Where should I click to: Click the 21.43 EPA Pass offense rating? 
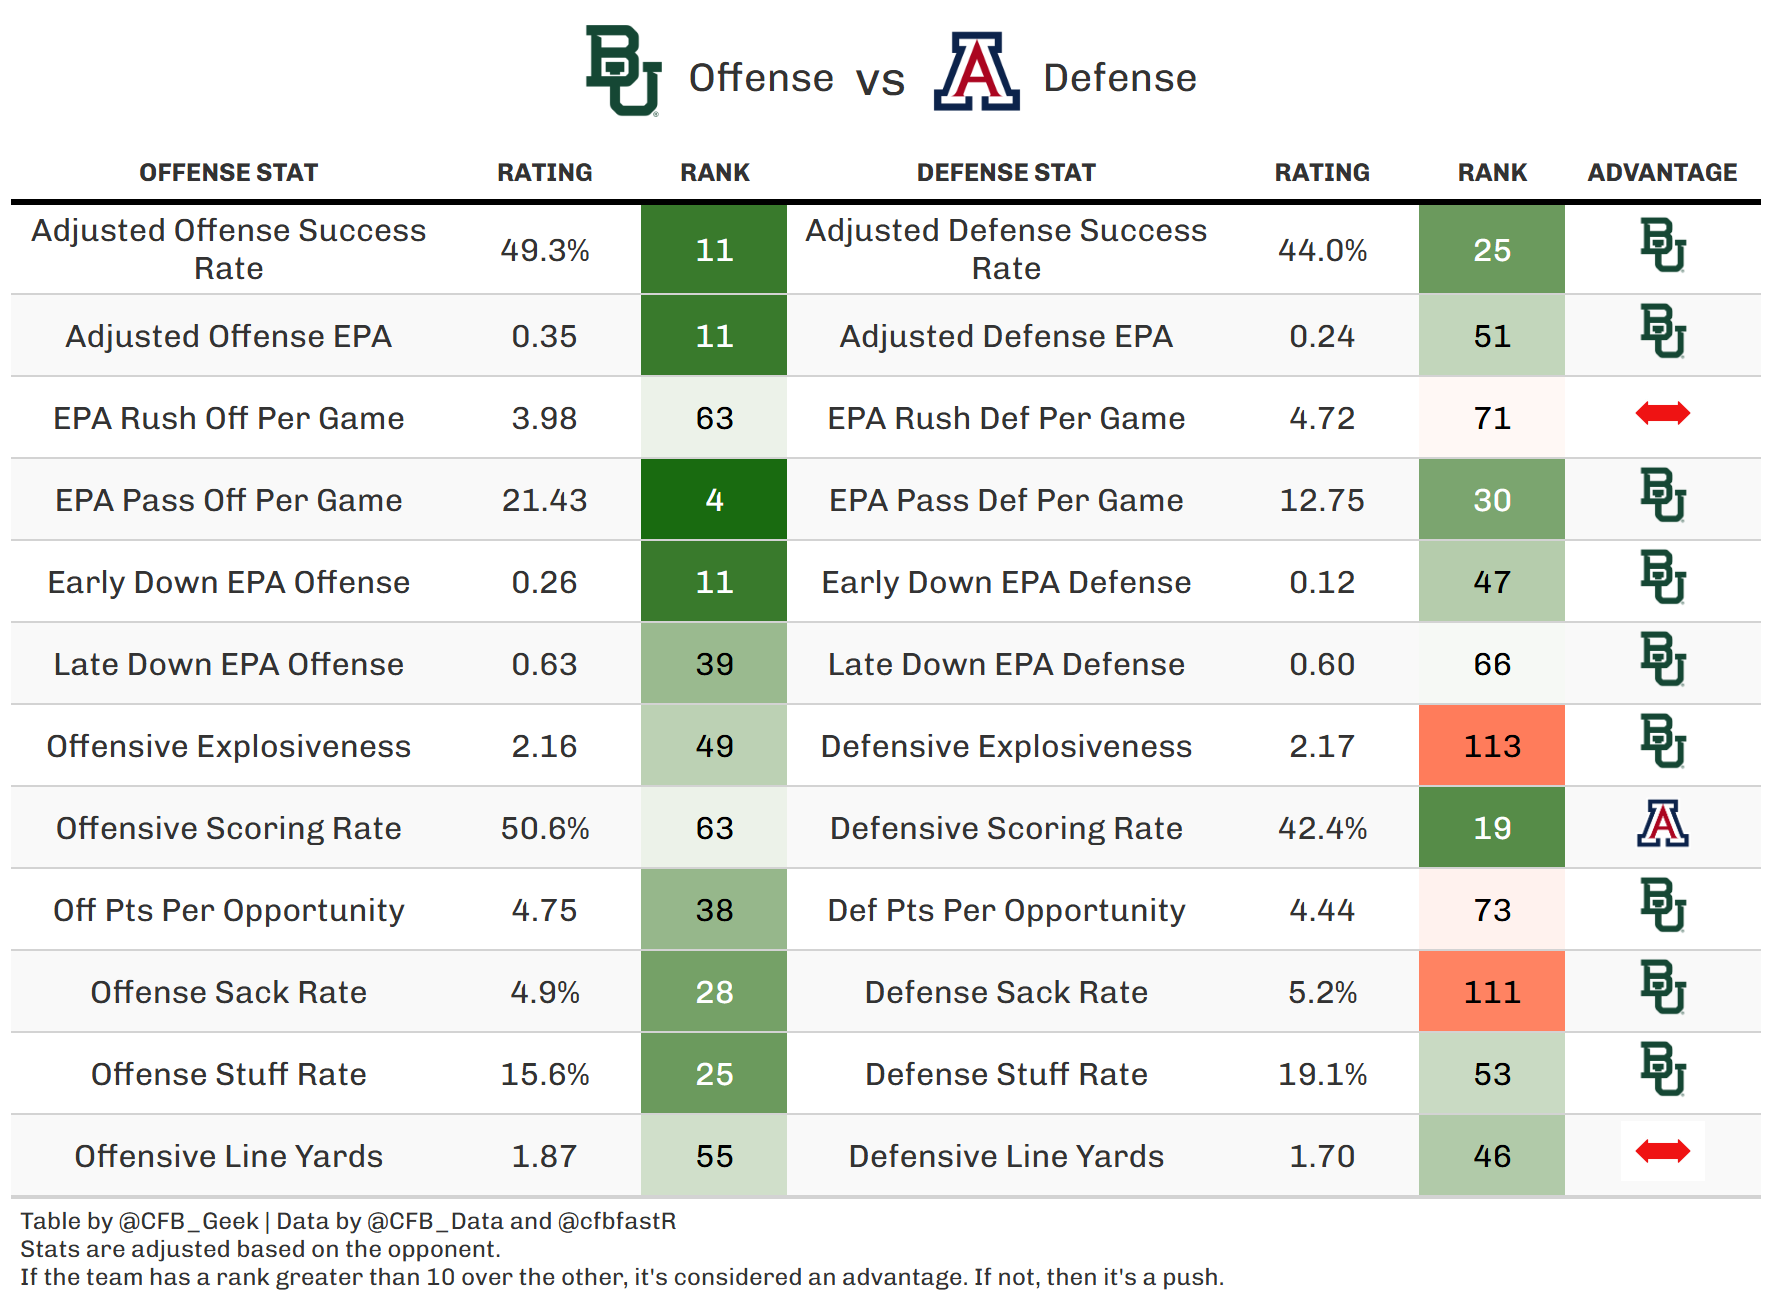tap(544, 500)
